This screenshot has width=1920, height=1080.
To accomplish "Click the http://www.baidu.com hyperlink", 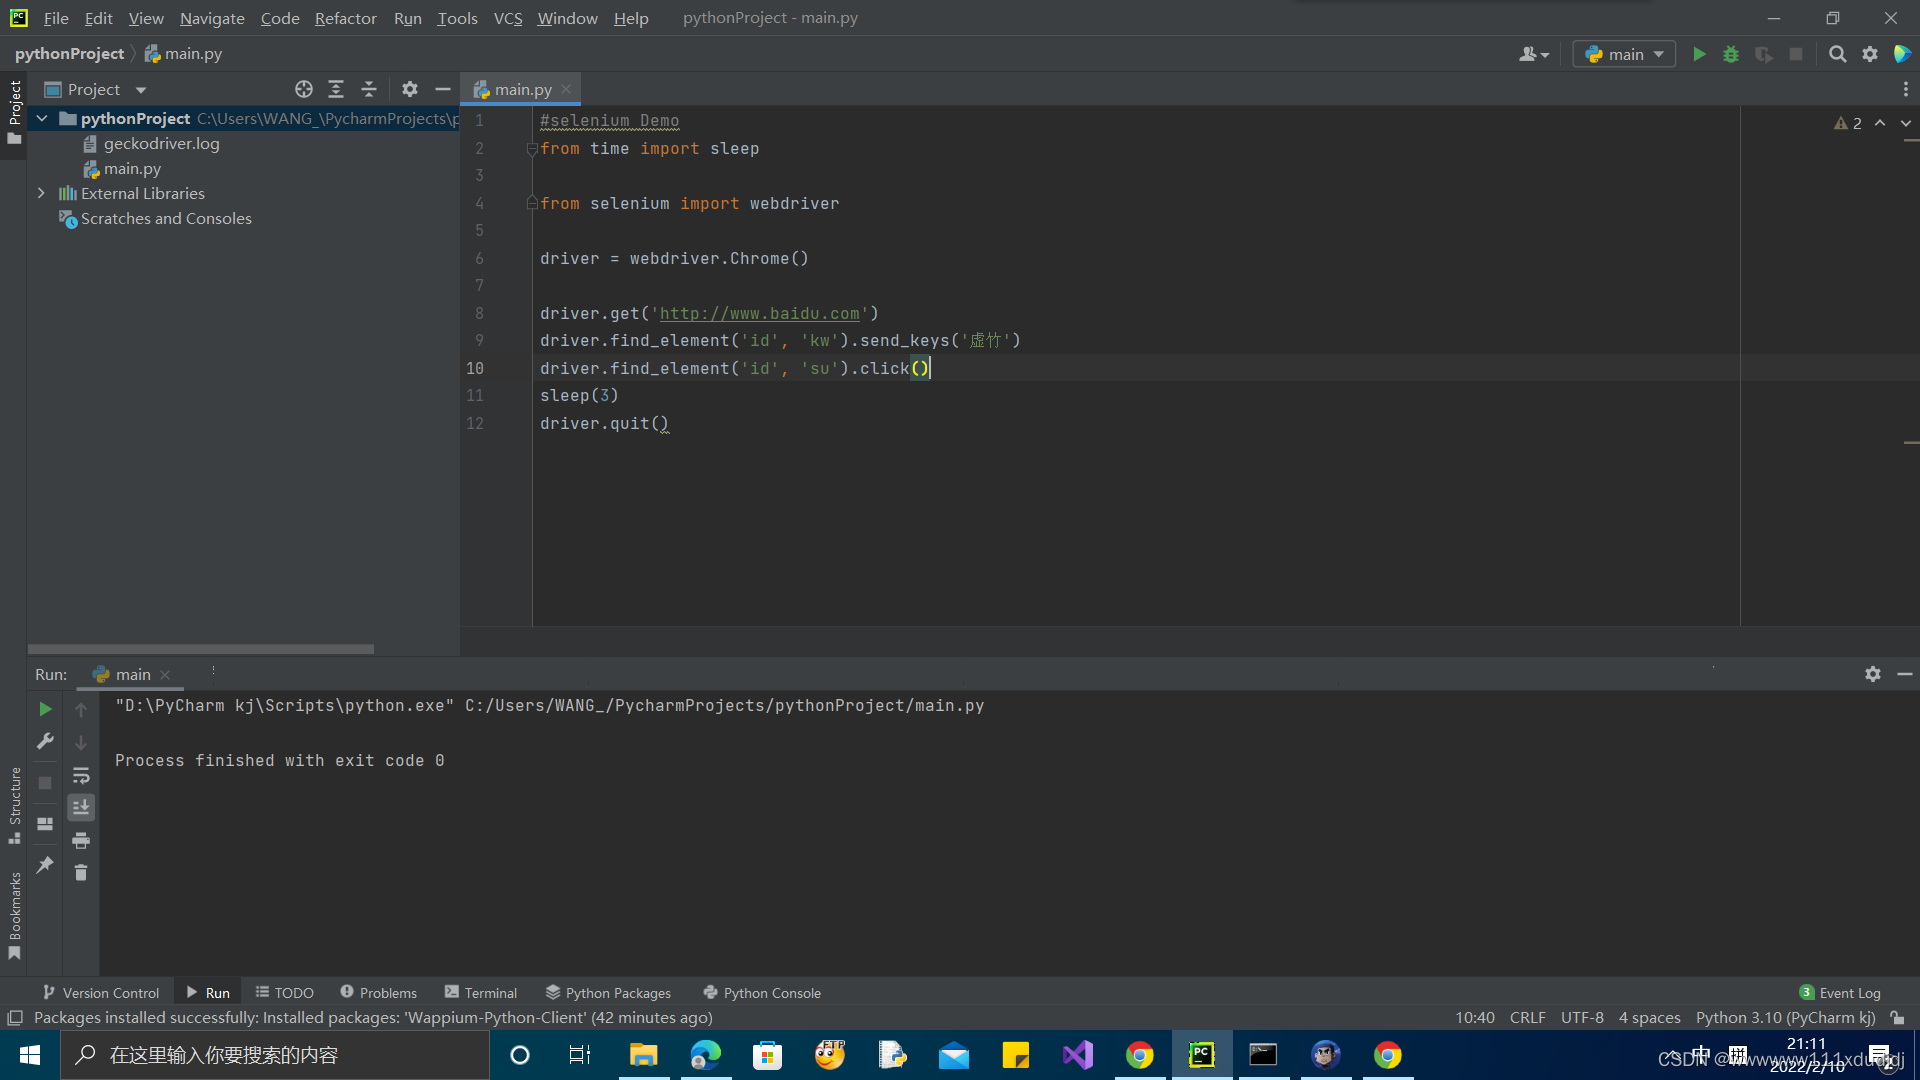I will click(x=762, y=313).
